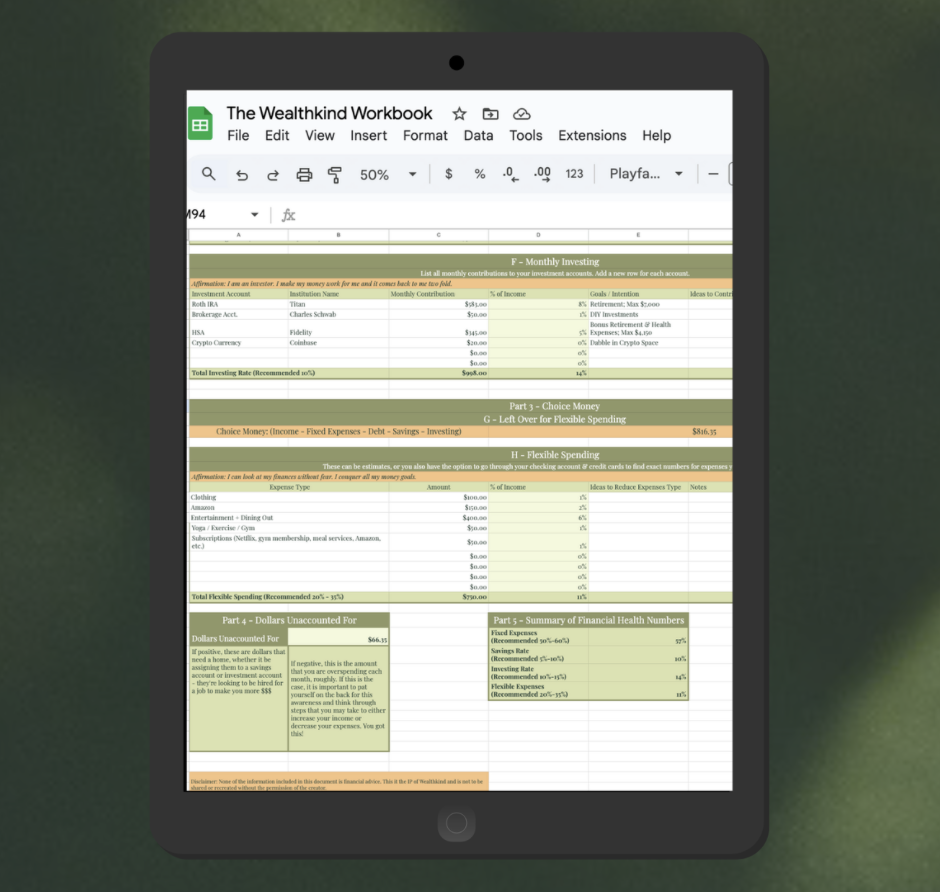Move document using the folder icon
940x892 pixels.
click(490, 114)
